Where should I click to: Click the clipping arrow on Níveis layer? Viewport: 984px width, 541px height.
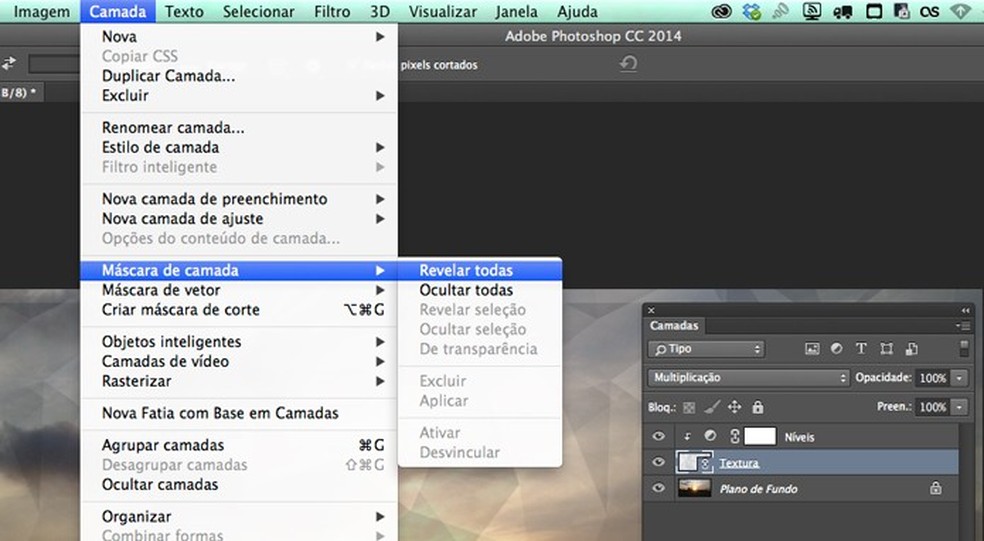pos(687,437)
